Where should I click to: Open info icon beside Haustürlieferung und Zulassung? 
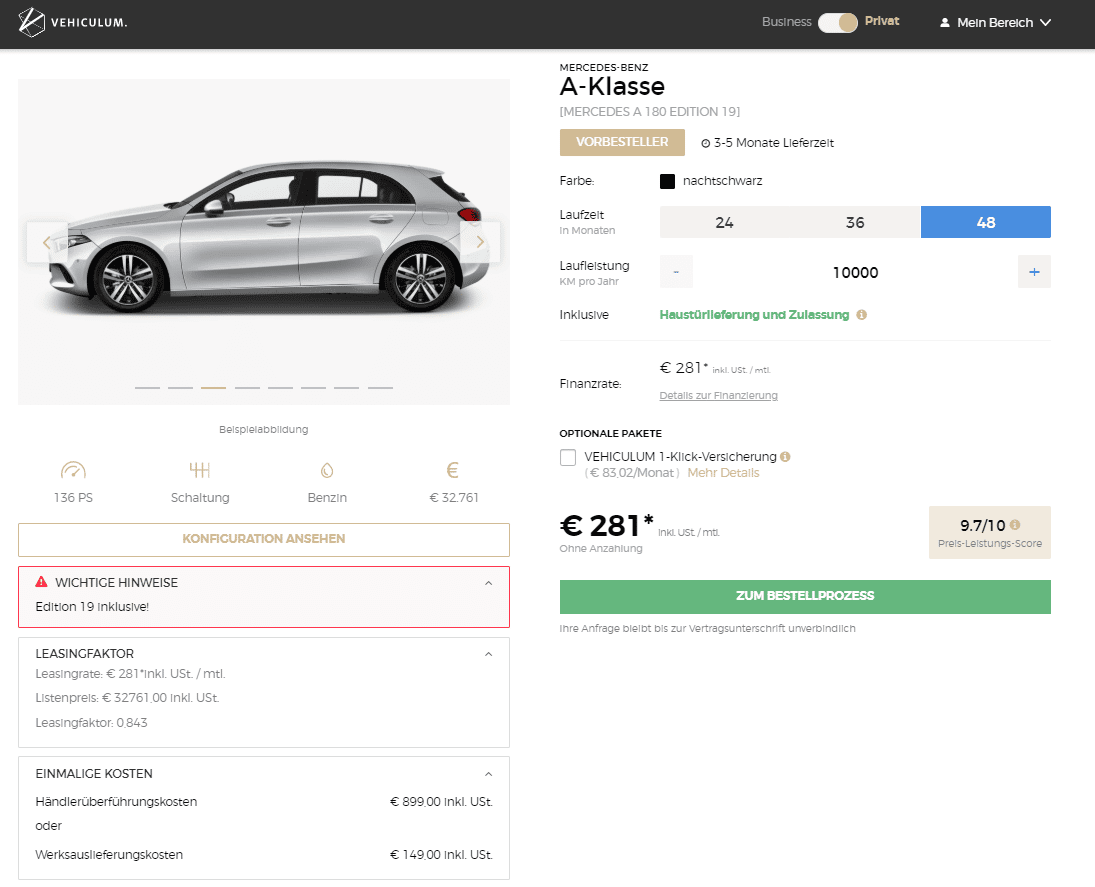click(862, 315)
